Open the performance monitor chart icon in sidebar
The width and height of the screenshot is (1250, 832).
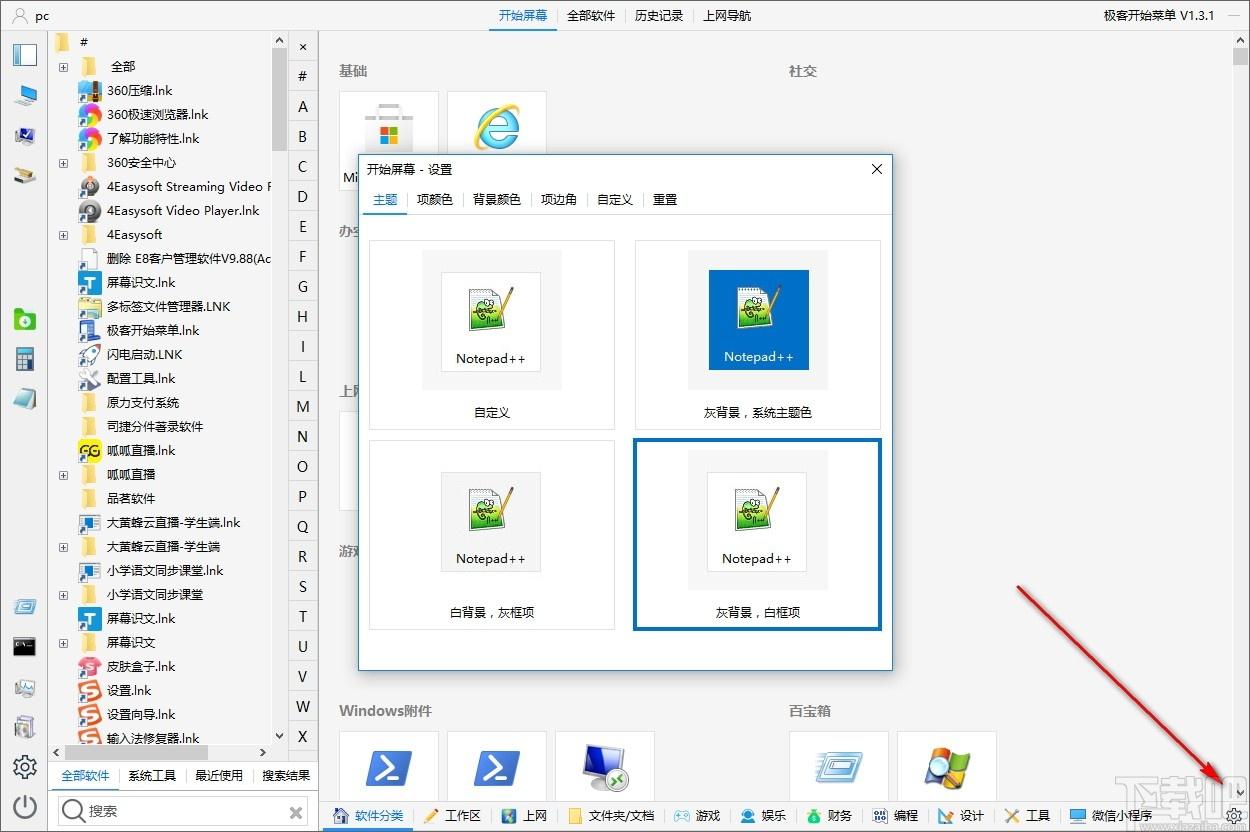point(25,688)
